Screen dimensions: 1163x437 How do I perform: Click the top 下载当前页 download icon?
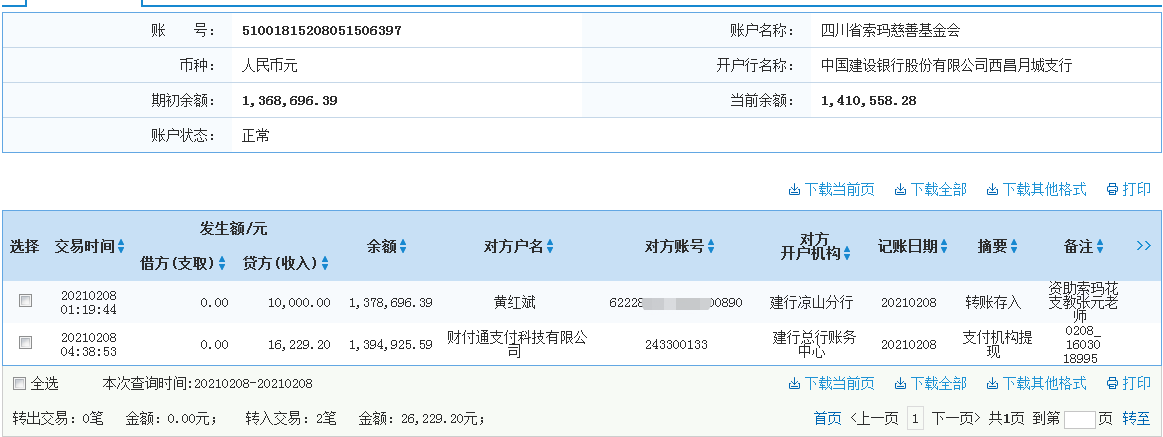pos(794,190)
